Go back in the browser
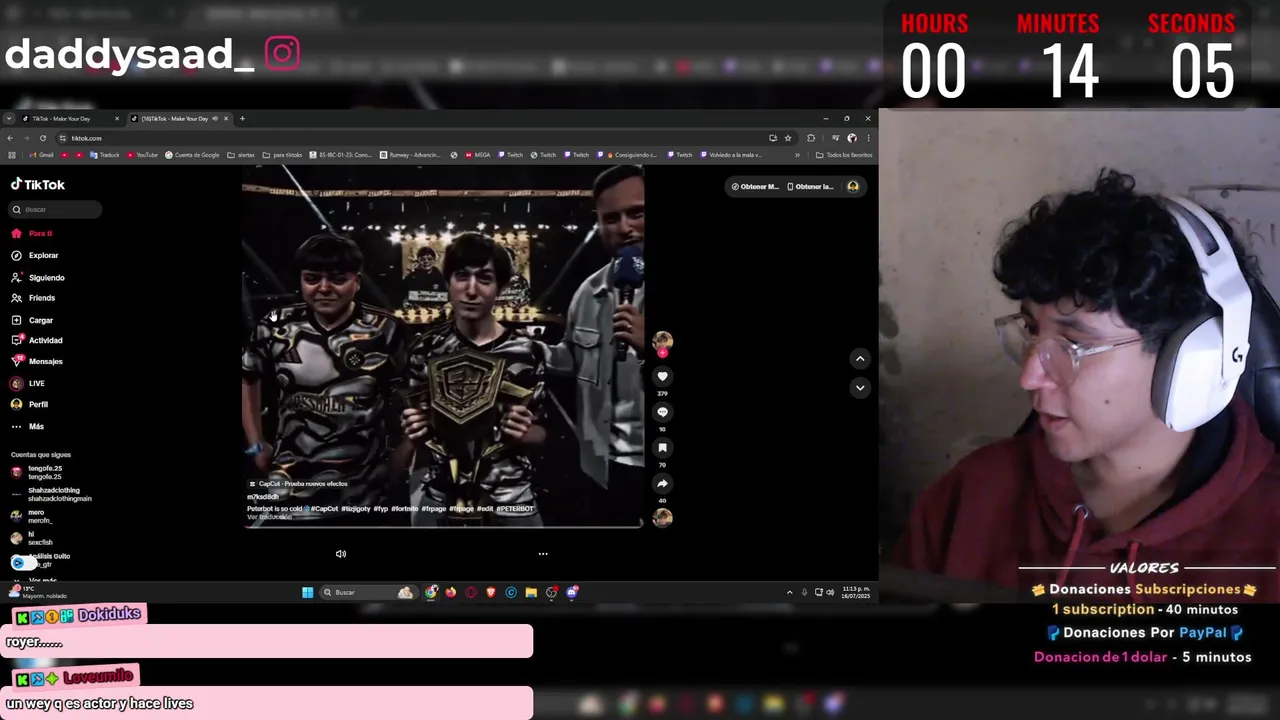The image size is (1280, 720). click(x=10, y=138)
